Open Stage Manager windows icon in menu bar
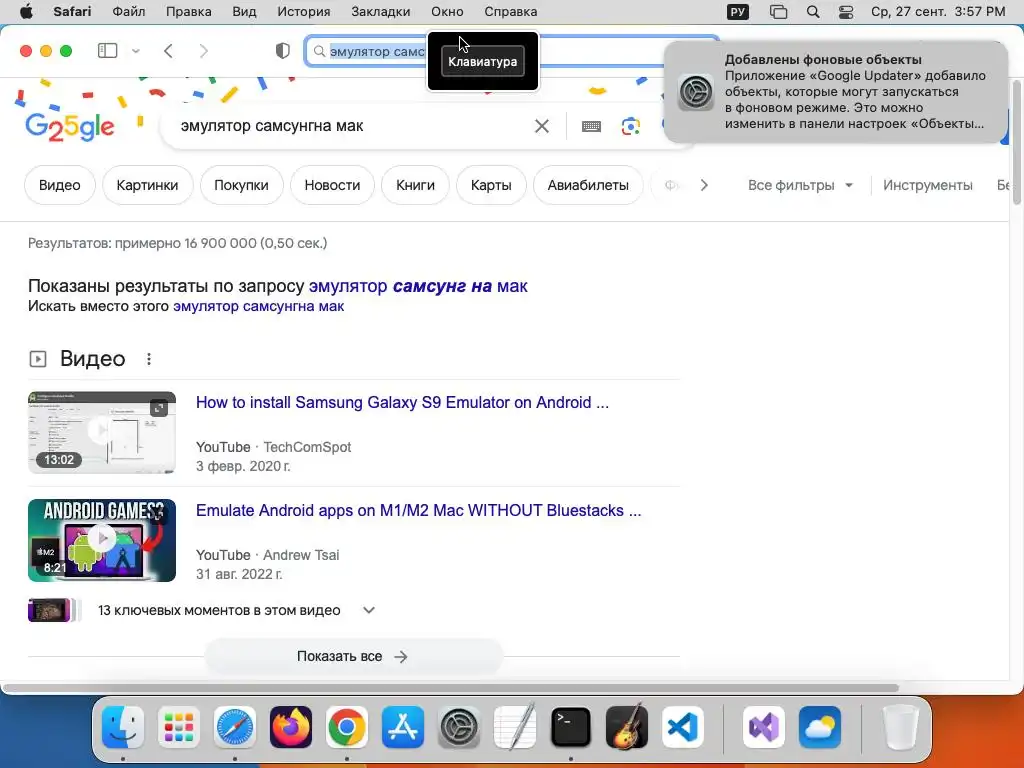The image size is (1024, 768). point(778,12)
